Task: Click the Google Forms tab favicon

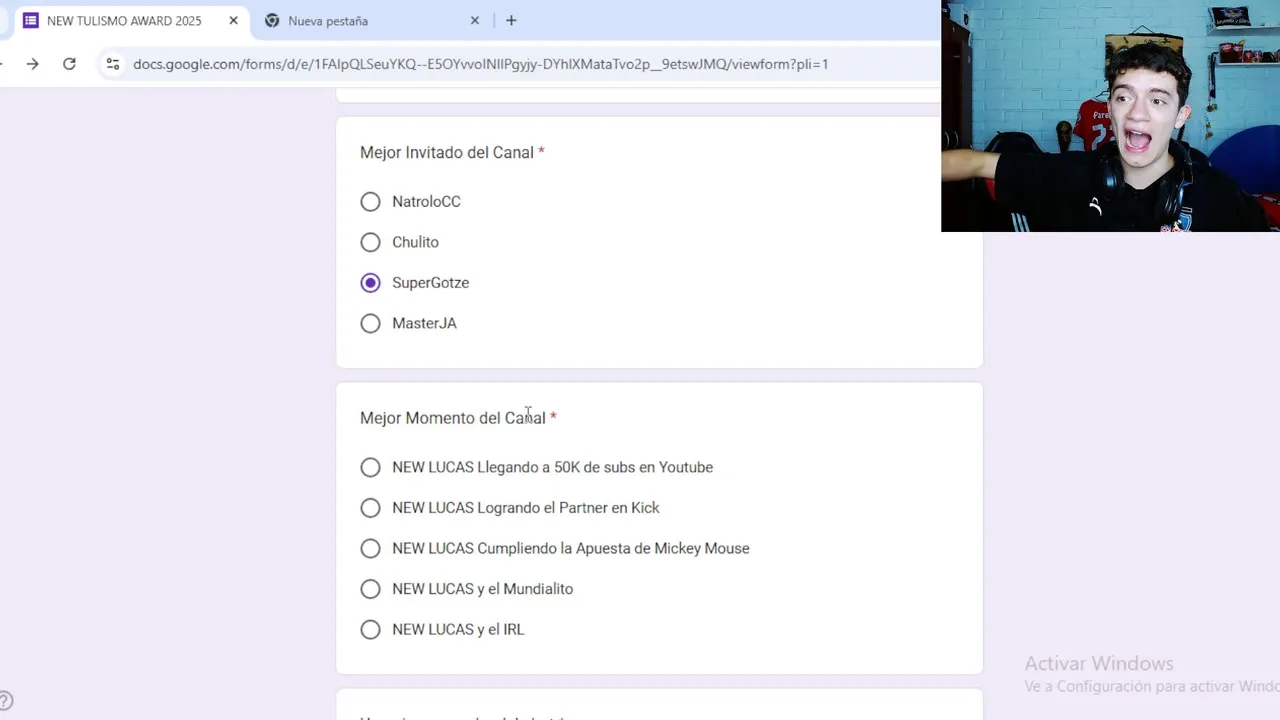Action: coord(31,20)
